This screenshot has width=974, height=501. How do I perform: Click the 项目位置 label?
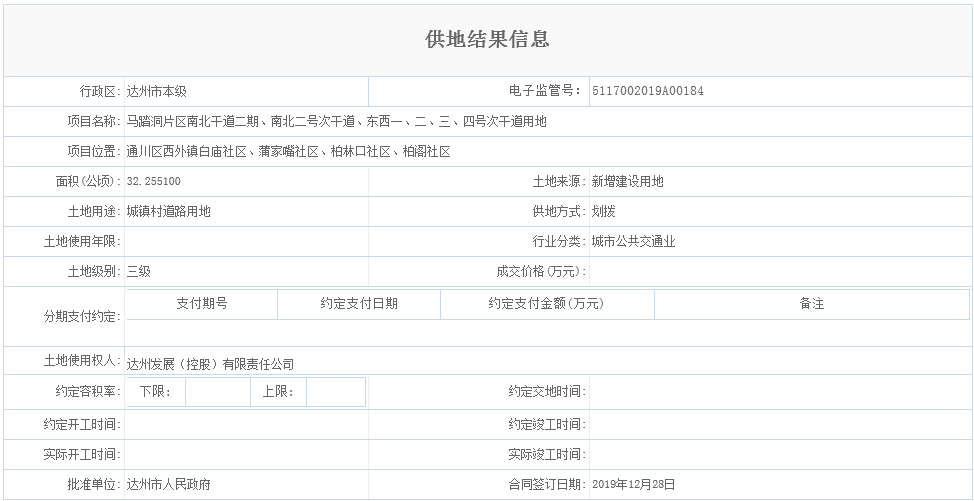click(94, 151)
